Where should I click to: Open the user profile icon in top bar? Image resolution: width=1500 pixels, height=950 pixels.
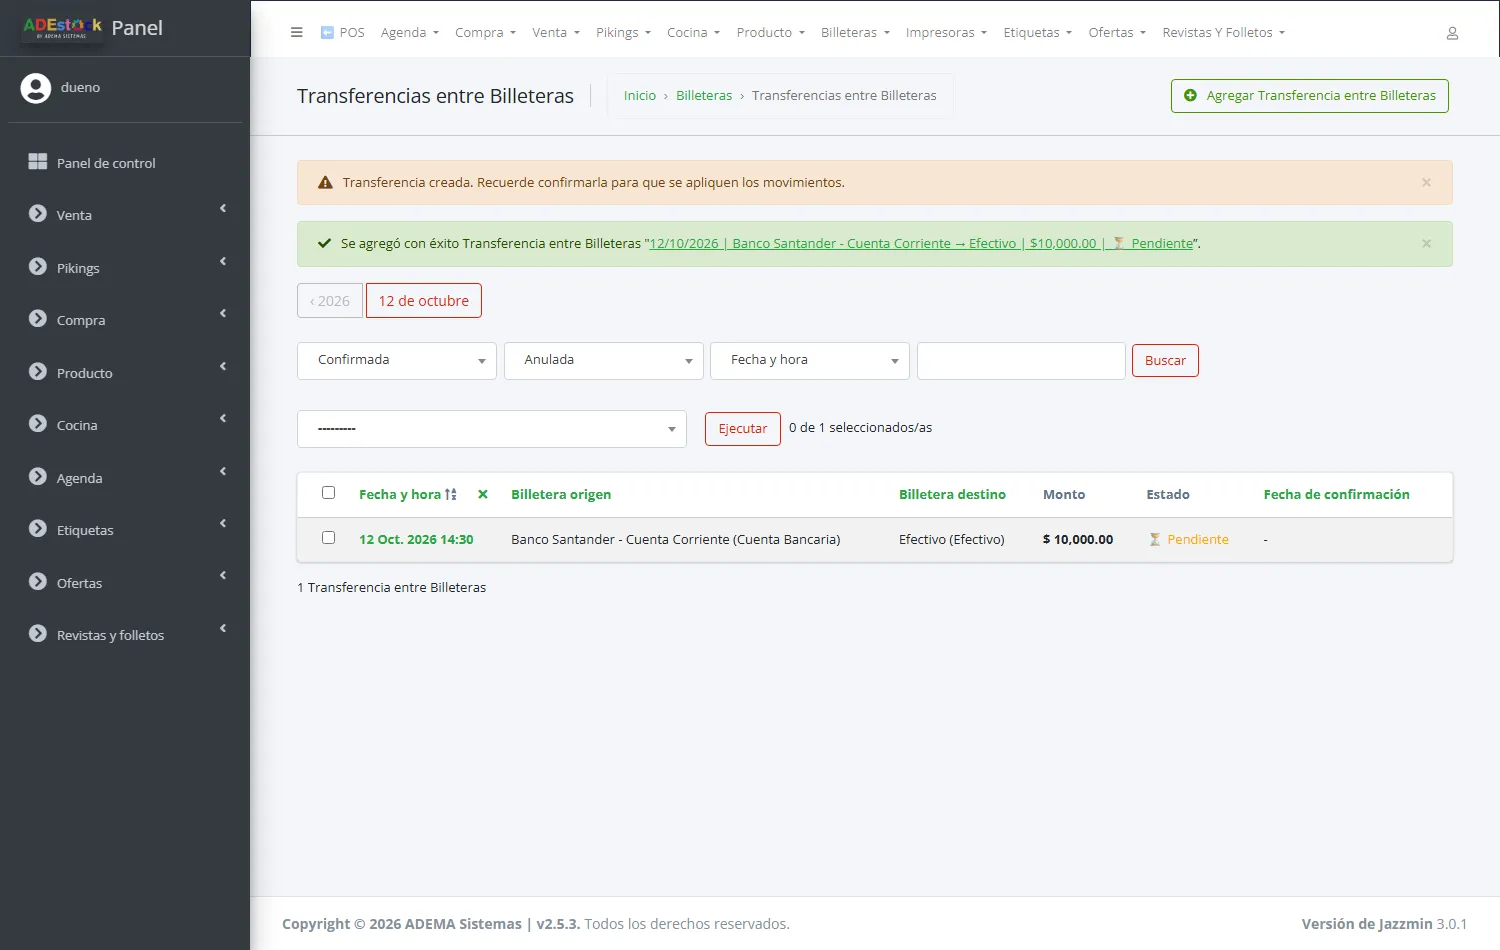(x=1452, y=33)
